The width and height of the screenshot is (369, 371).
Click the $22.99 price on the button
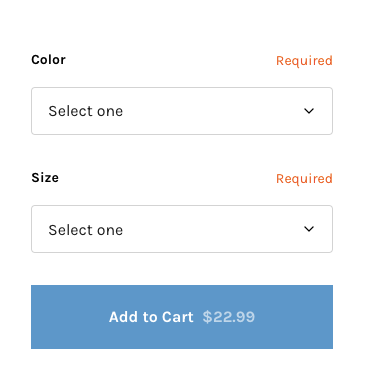tap(229, 317)
